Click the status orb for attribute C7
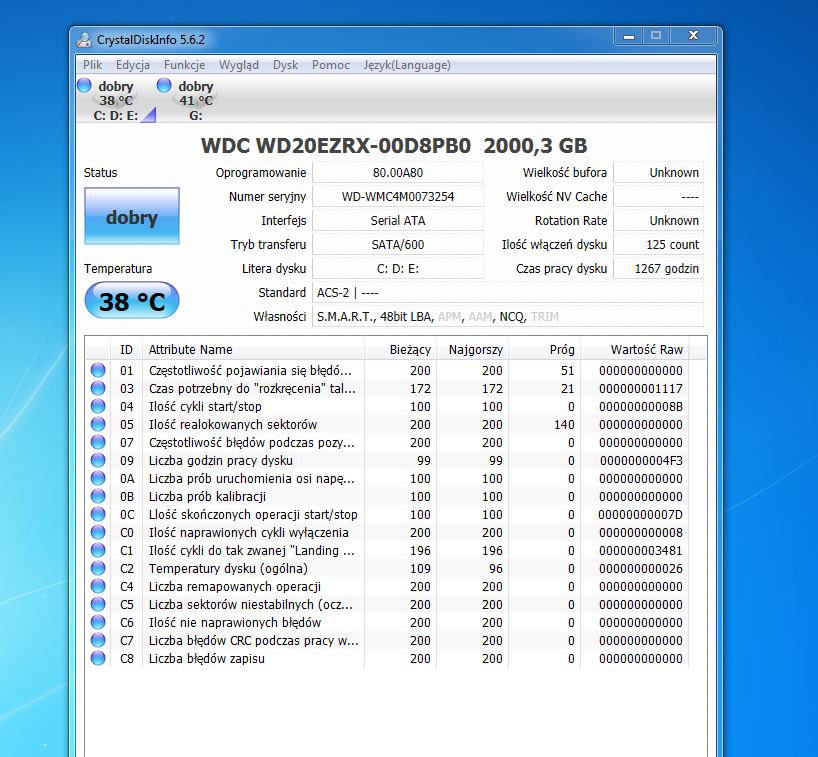The height and width of the screenshot is (757, 818). (x=98, y=640)
